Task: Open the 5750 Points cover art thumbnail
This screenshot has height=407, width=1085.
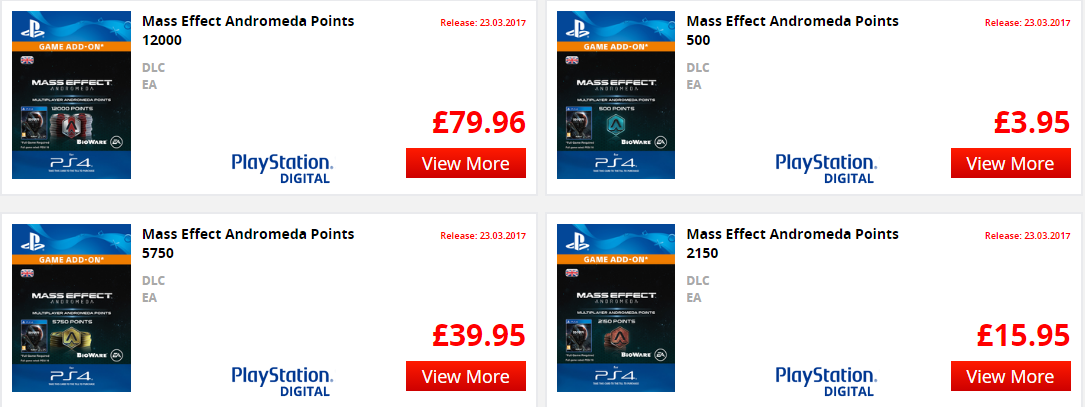Action: (x=71, y=309)
